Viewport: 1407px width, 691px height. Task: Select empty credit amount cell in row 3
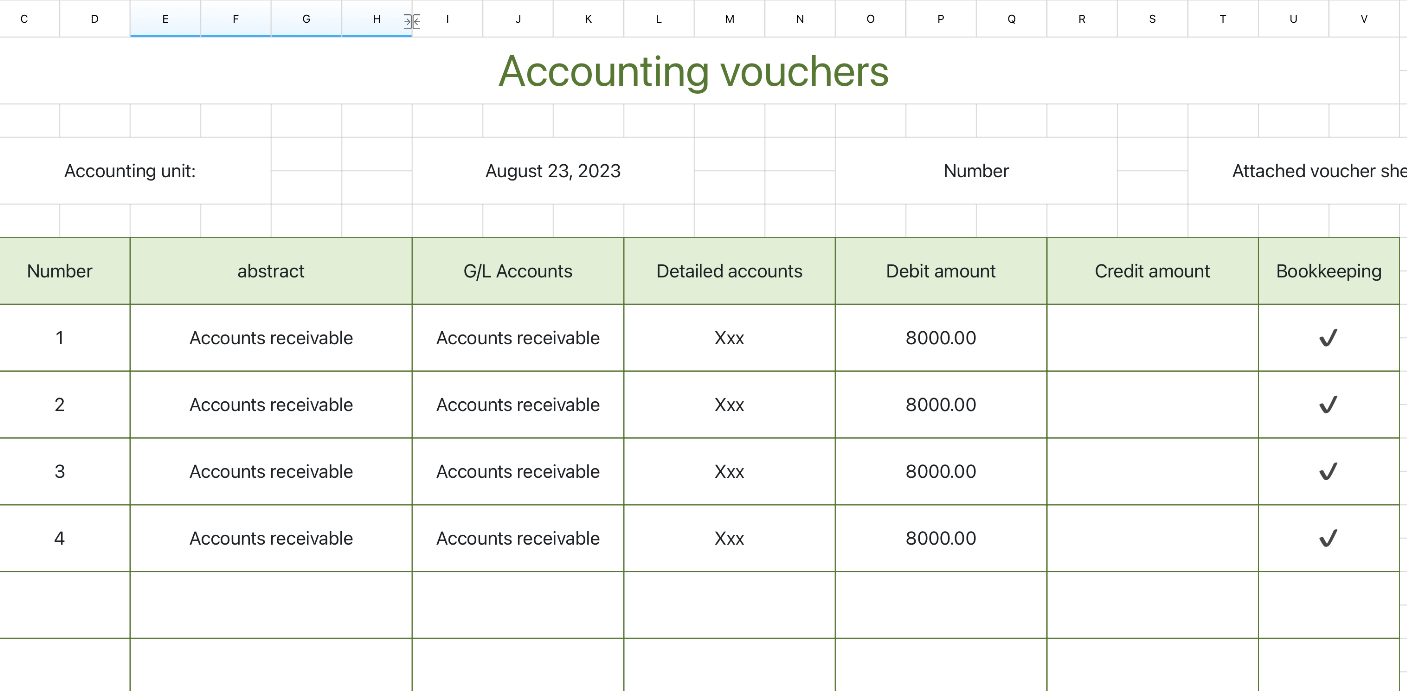1152,472
